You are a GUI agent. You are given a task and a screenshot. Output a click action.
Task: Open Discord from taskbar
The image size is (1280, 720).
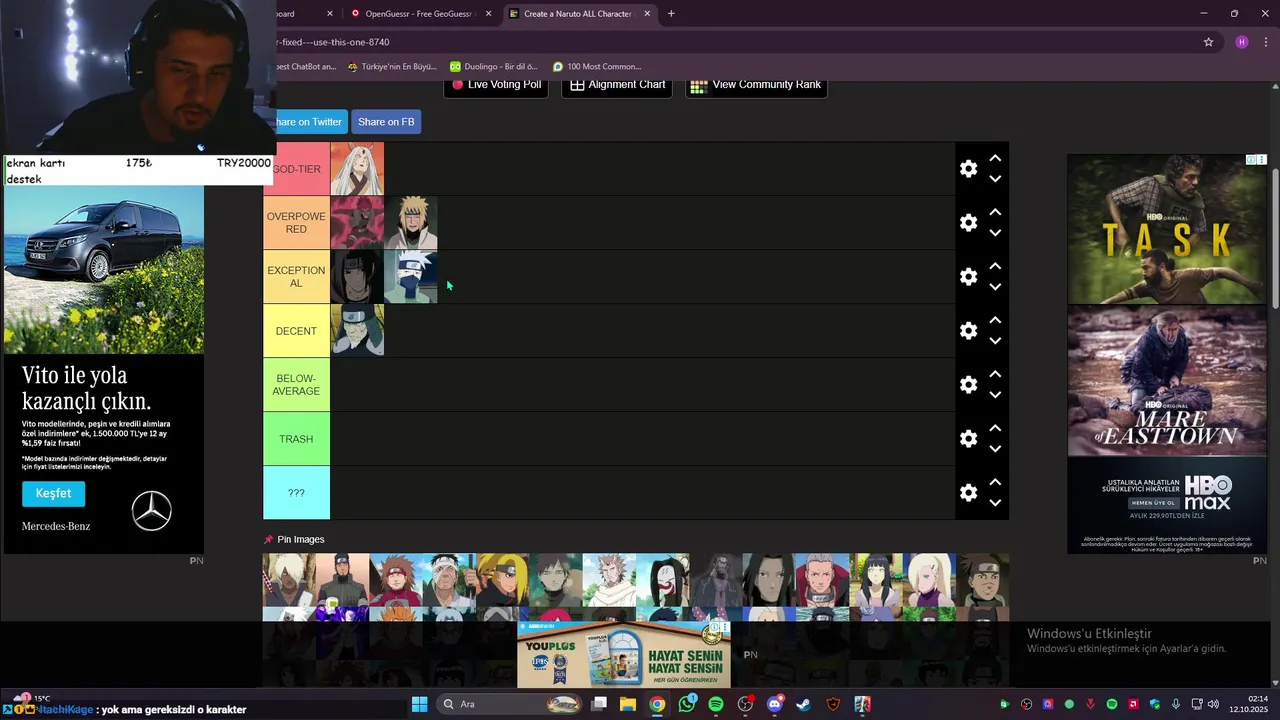[774, 704]
